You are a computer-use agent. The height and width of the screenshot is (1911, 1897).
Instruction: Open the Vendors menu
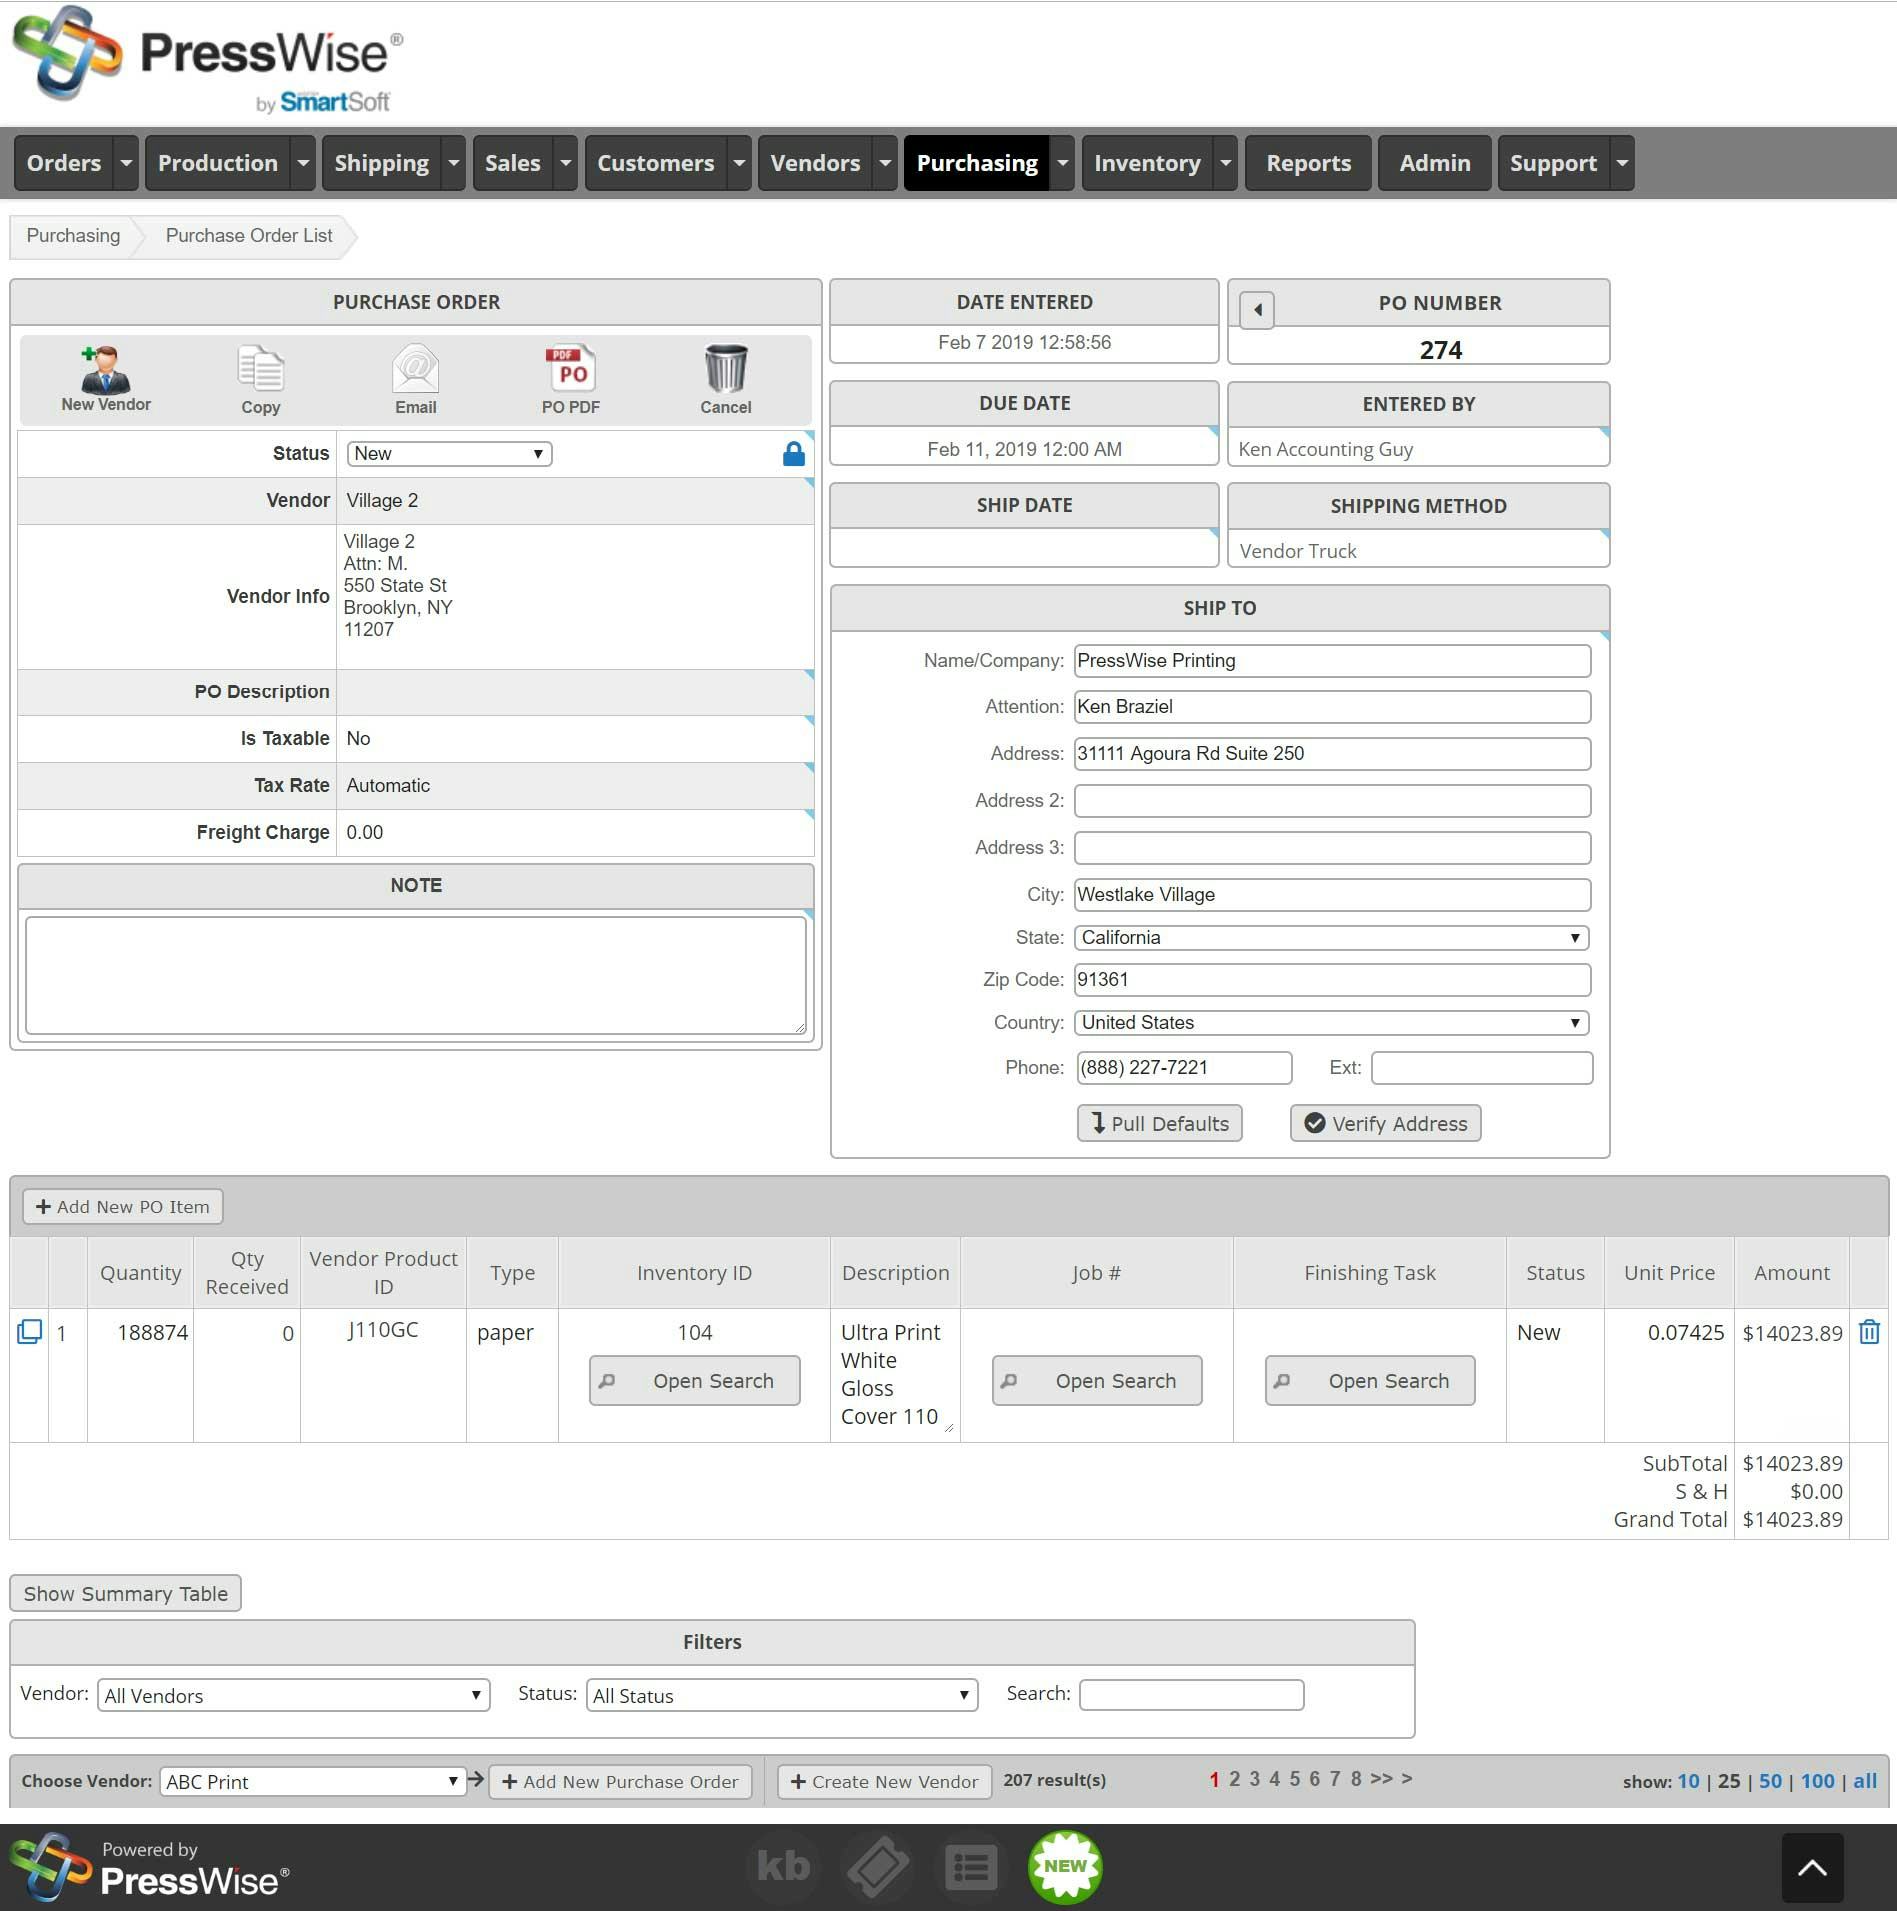point(815,163)
